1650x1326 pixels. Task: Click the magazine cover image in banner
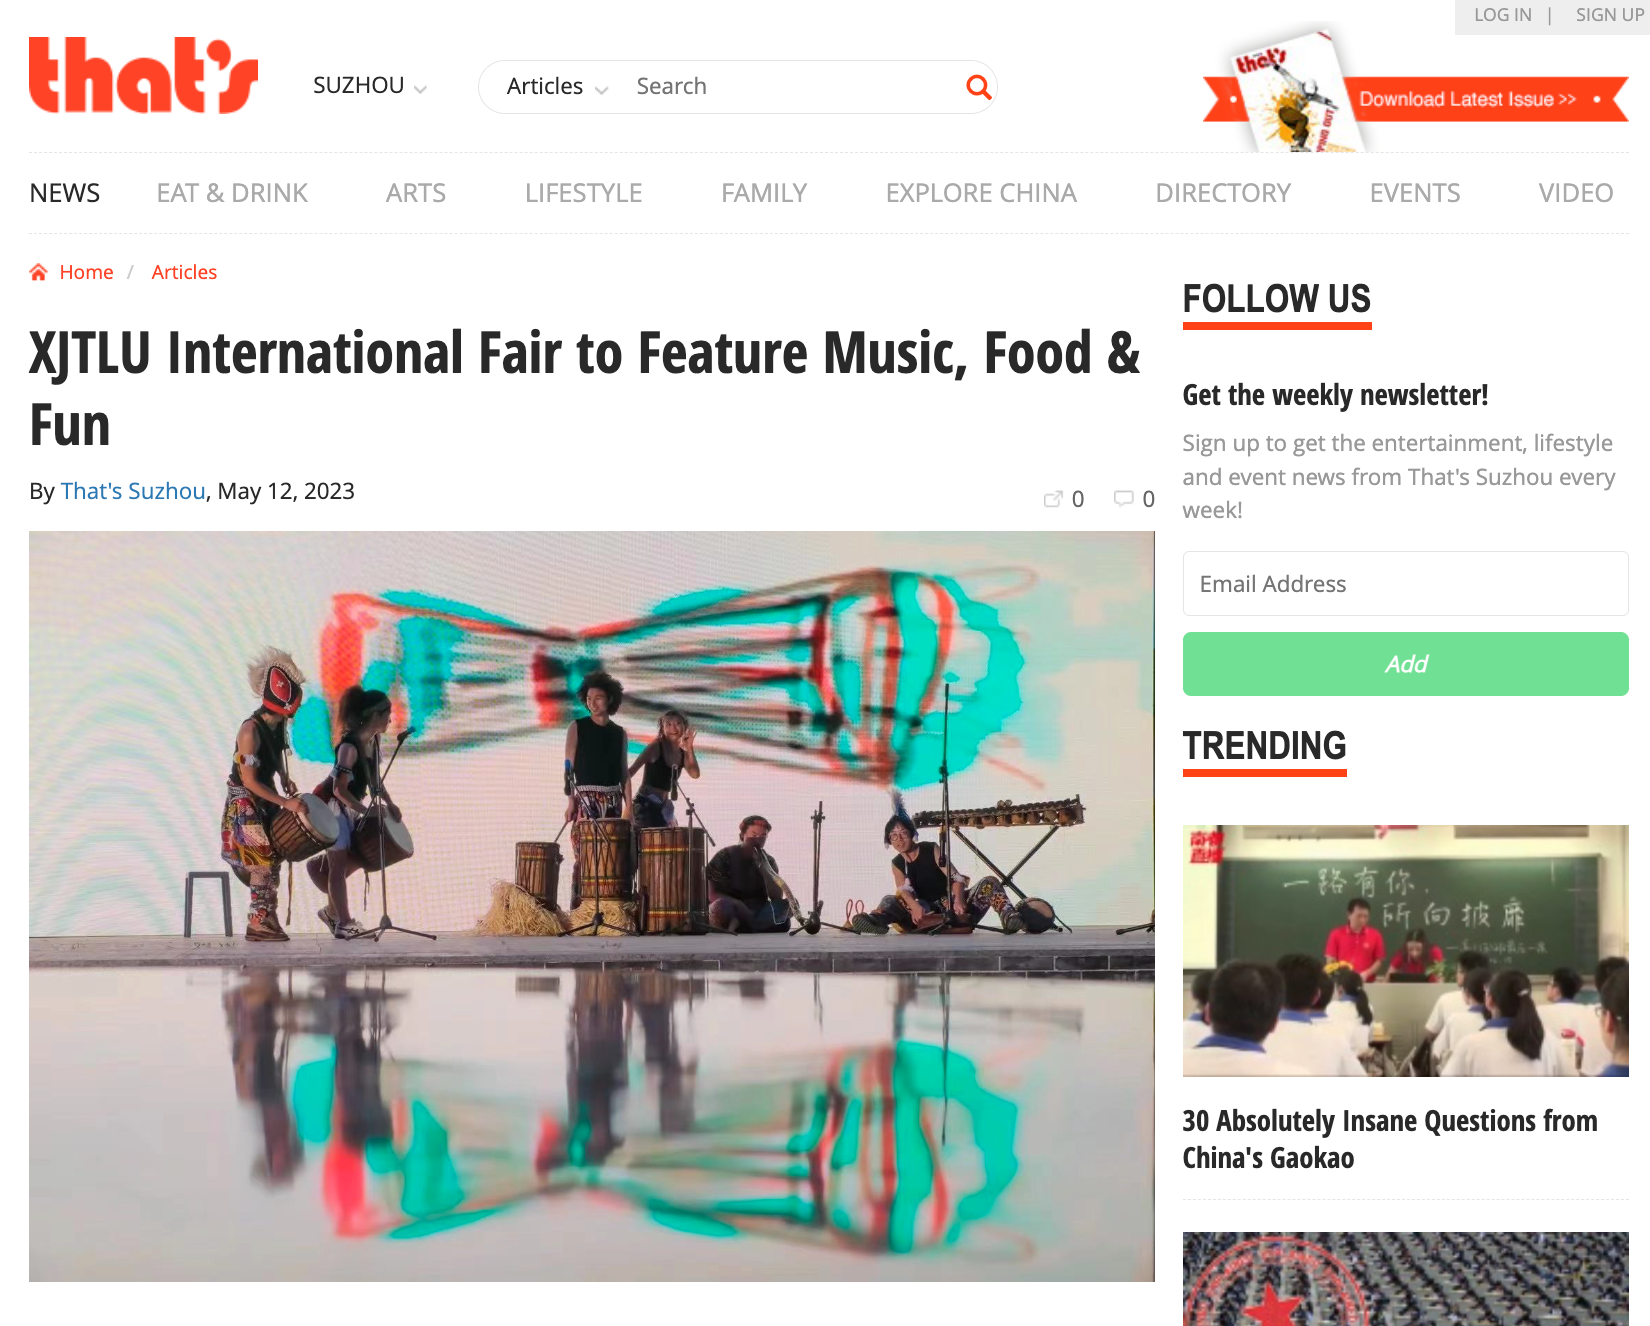coord(1290,93)
